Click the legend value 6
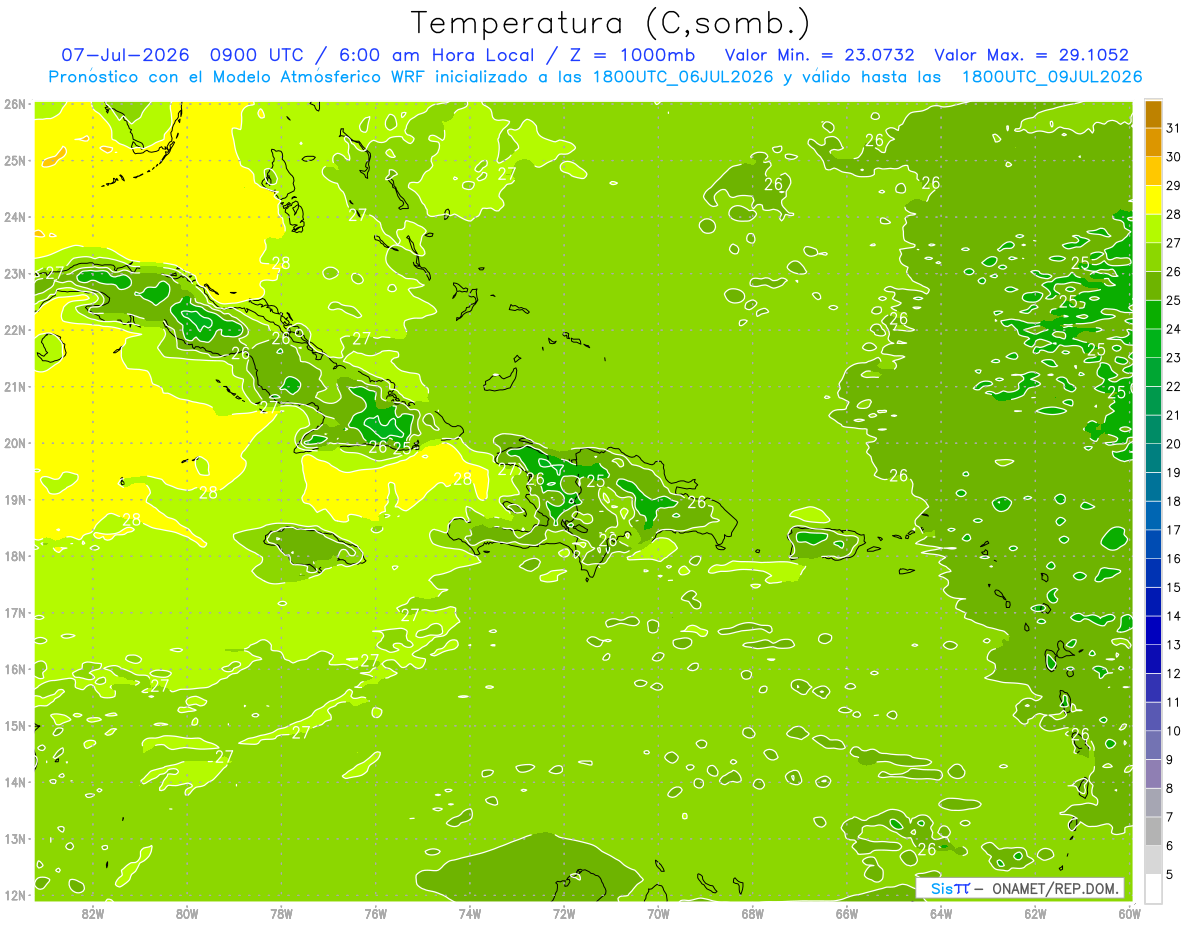 pos(1170,846)
